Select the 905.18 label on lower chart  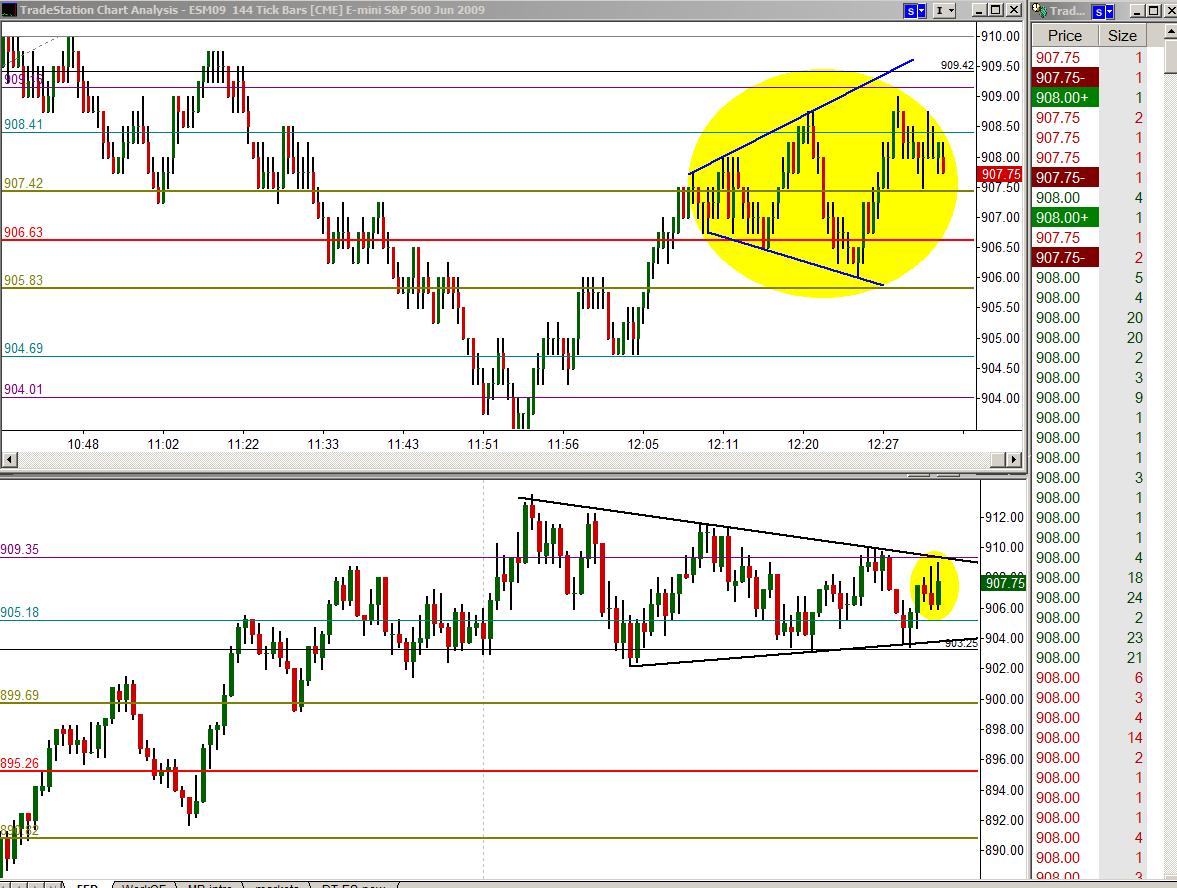point(20,613)
